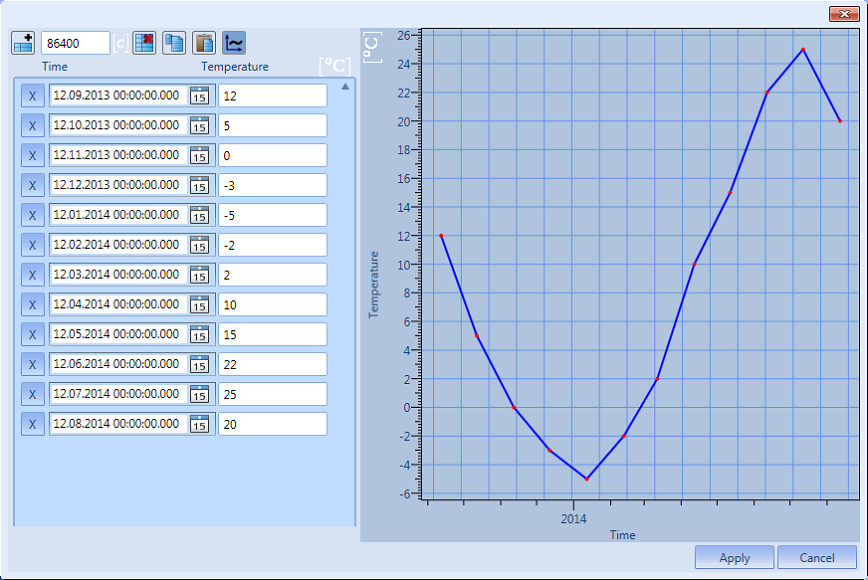Image resolution: width=868 pixels, height=580 pixels.
Task: Edit temperature value 2 for 12.03.2014
Action: coord(272,275)
